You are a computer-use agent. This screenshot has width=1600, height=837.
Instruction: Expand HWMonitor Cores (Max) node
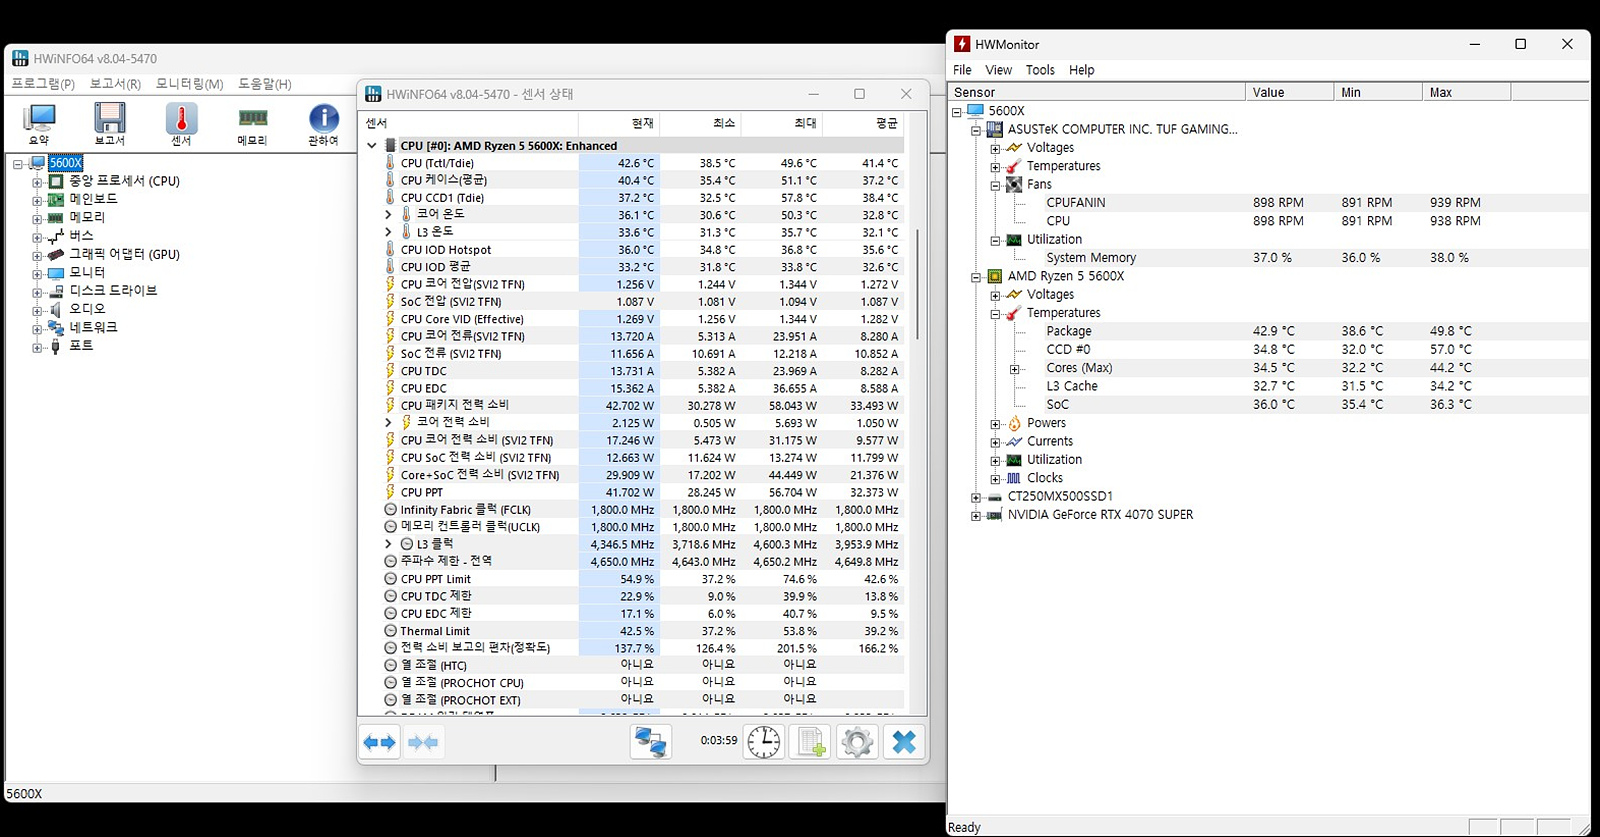coord(1014,369)
